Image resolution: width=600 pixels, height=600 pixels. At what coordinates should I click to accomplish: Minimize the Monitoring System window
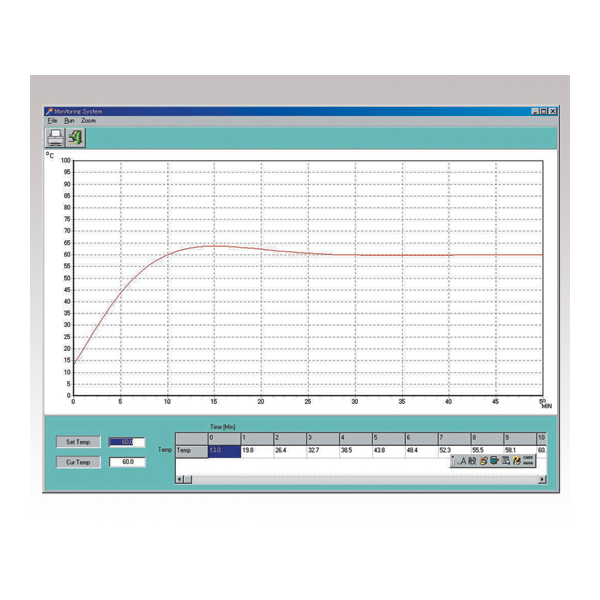(535, 111)
